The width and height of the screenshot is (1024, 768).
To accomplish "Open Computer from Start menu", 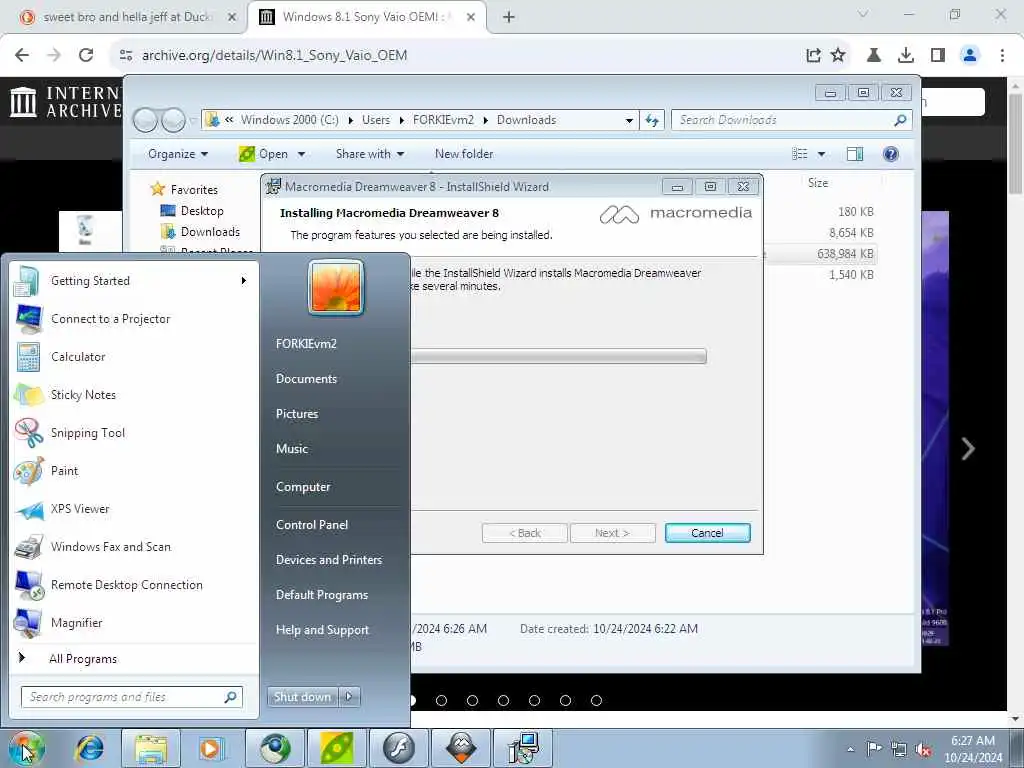I will click(x=303, y=487).
